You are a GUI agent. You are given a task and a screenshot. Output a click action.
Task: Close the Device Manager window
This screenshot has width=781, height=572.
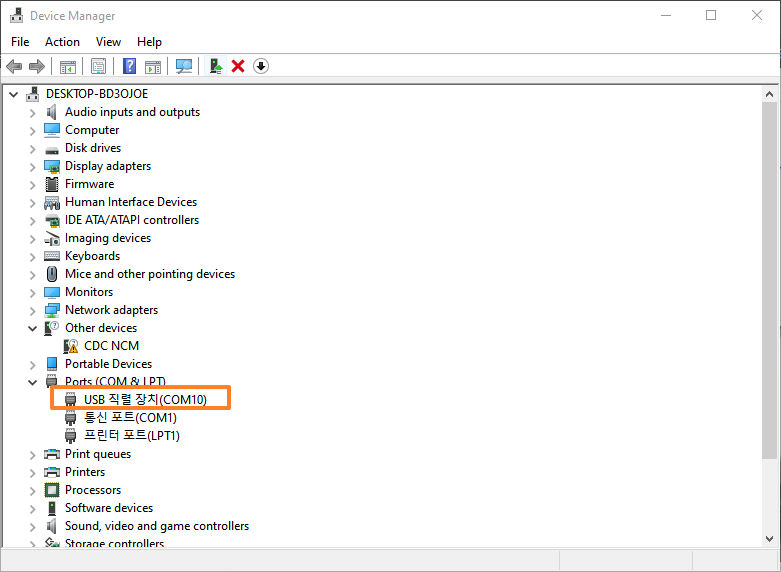click(757, 15)
